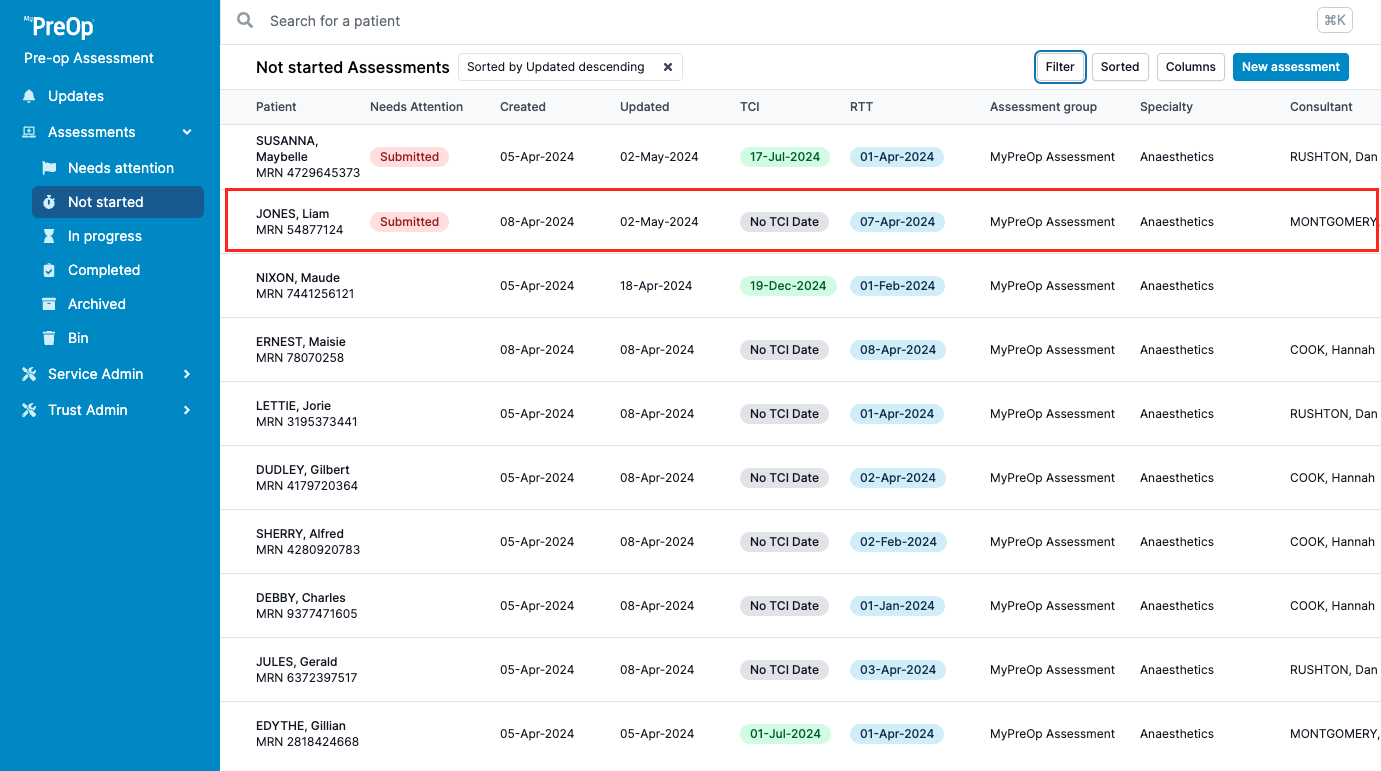This screenshot has height=771, width=1381.
Task: Open patient EDYTHE, Gillian
Action: [x=800, y=734]
